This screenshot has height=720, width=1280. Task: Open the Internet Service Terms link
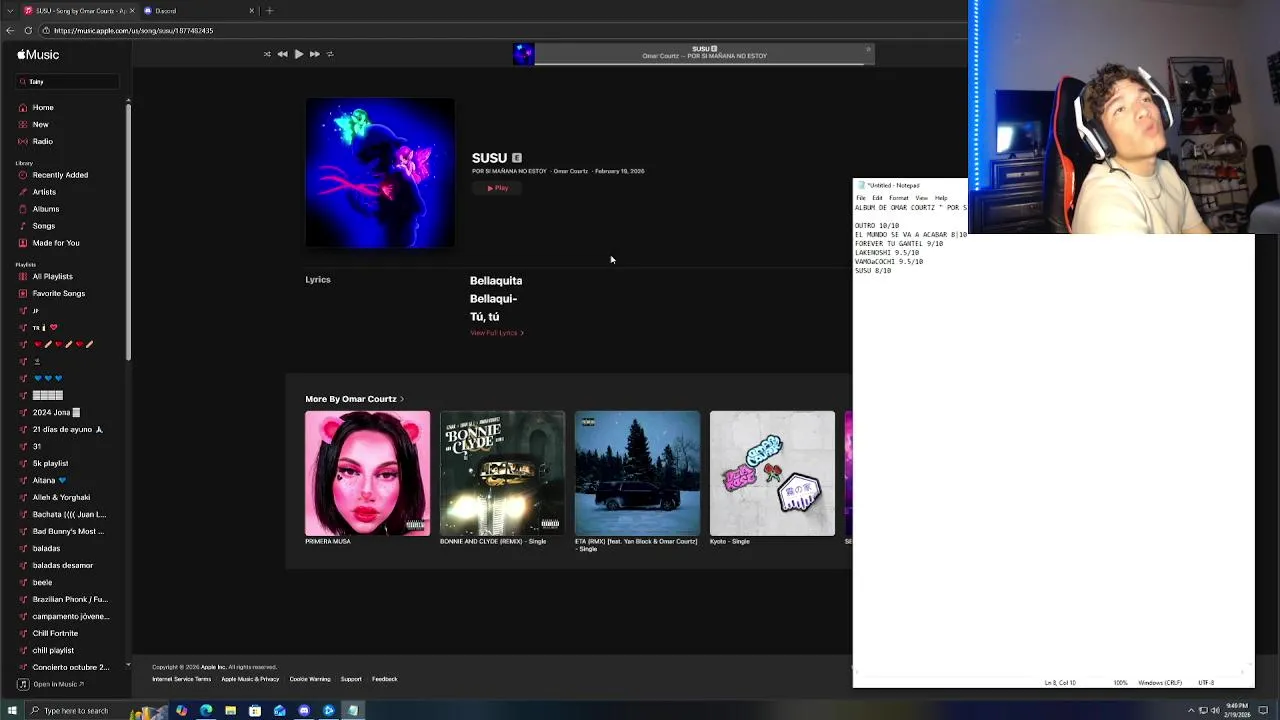[x=181, y=679]
